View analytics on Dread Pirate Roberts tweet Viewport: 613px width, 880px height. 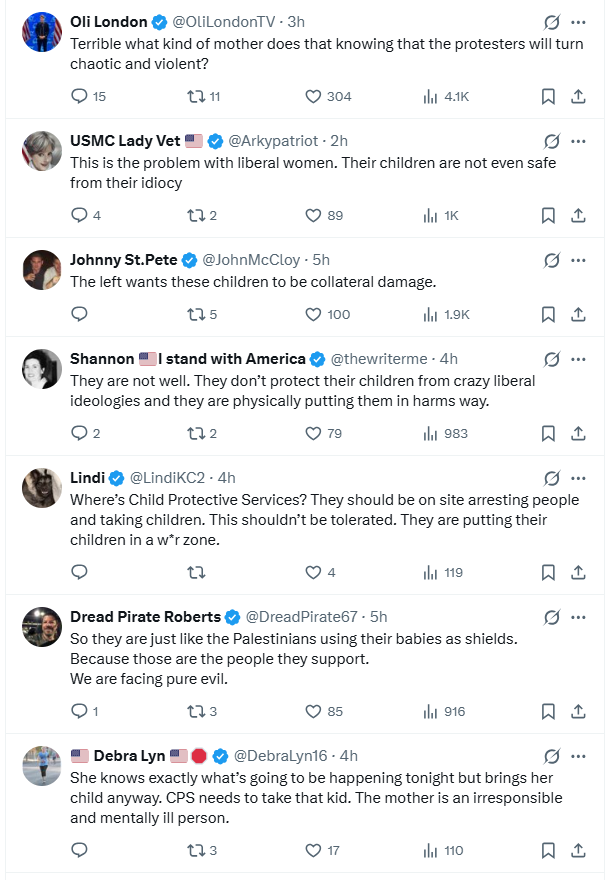click(431, 711)
